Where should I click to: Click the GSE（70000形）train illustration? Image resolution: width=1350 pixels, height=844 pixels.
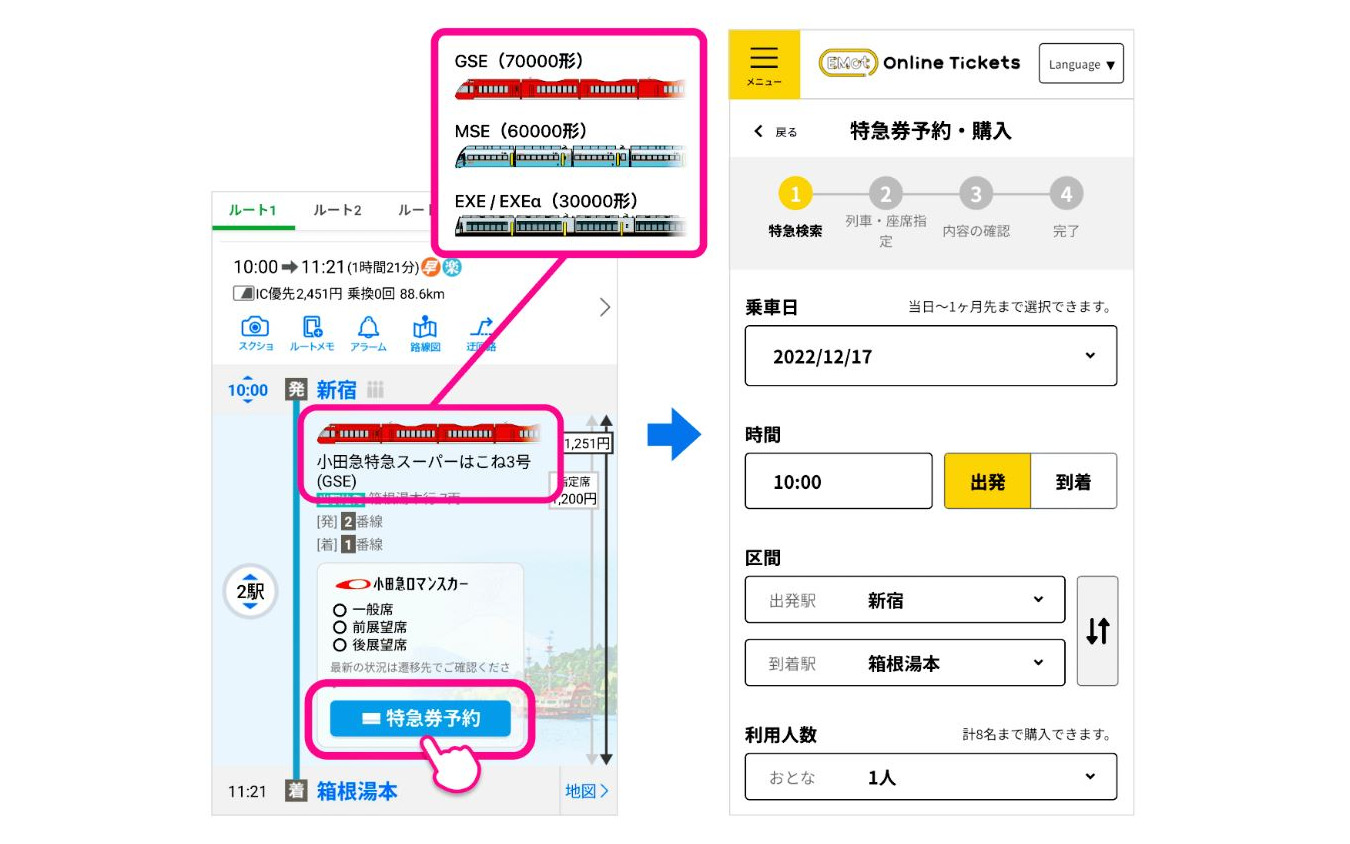570,89
